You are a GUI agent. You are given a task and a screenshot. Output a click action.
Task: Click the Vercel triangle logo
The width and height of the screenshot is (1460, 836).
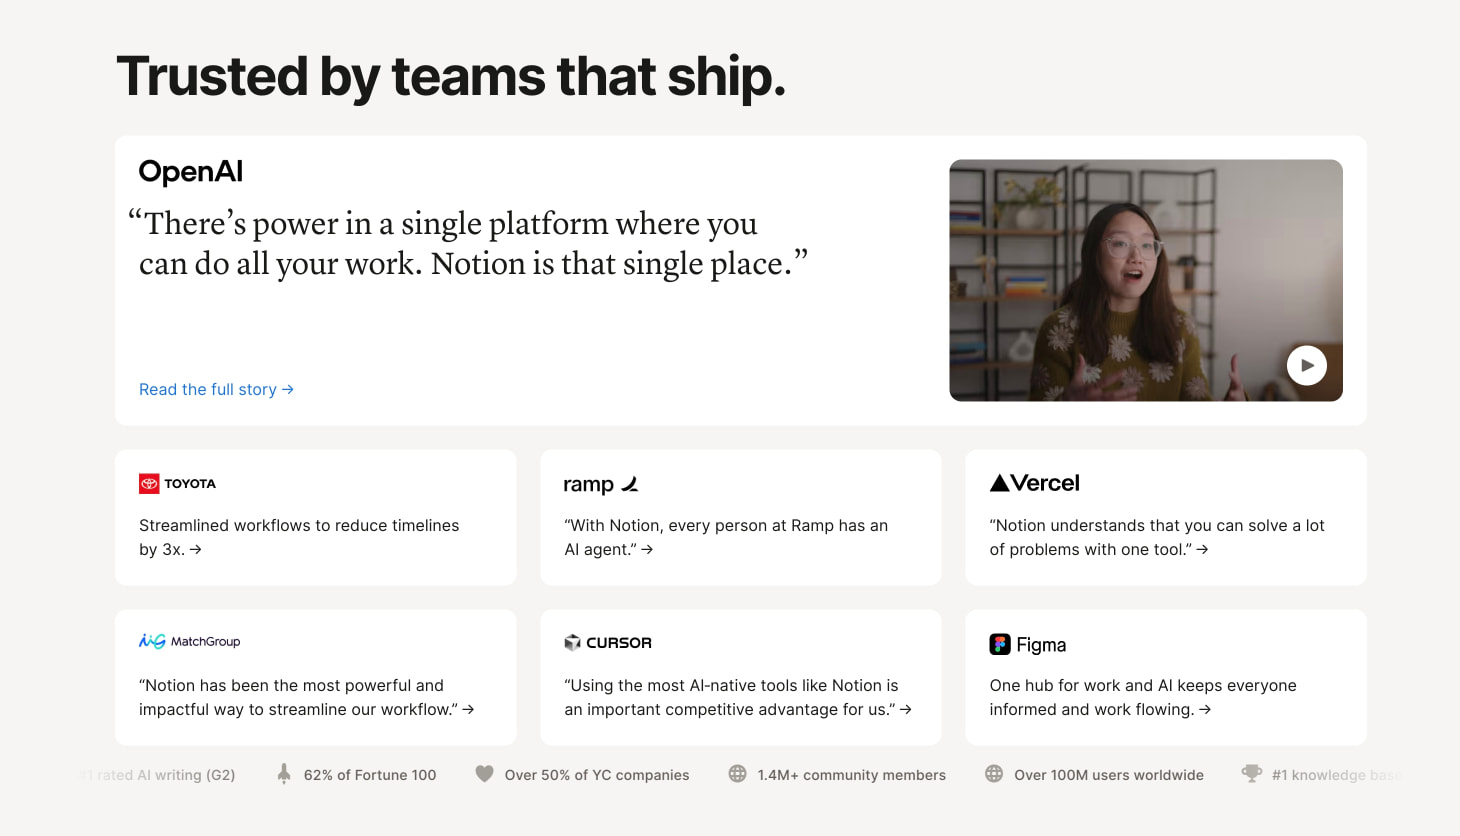click(999, 483)
